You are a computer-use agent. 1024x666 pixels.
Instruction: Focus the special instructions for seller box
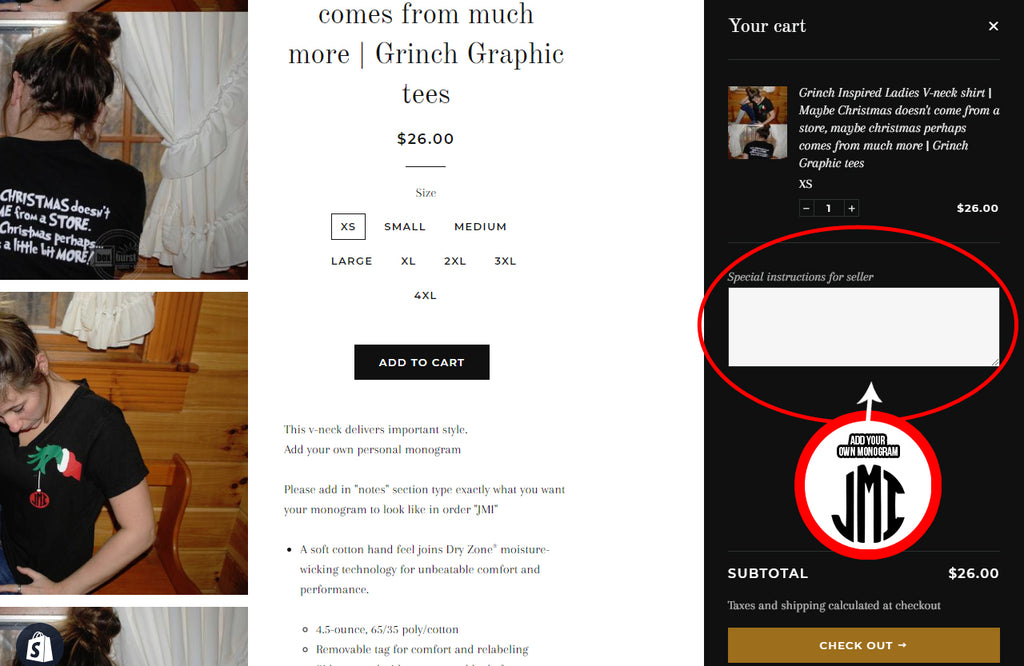863,326
